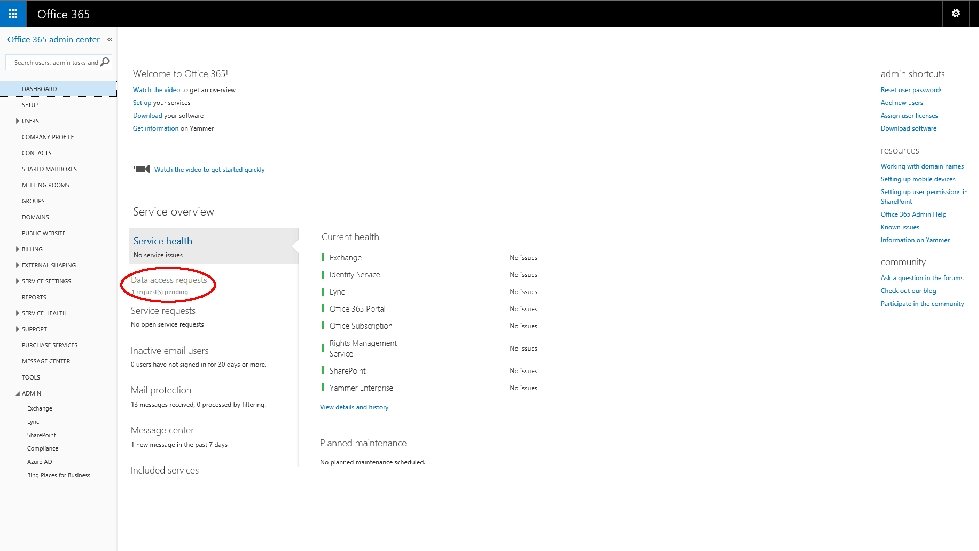Click Watch the video to get started quickly
Viewport: 979px width, 551px height.
point(209,169)
